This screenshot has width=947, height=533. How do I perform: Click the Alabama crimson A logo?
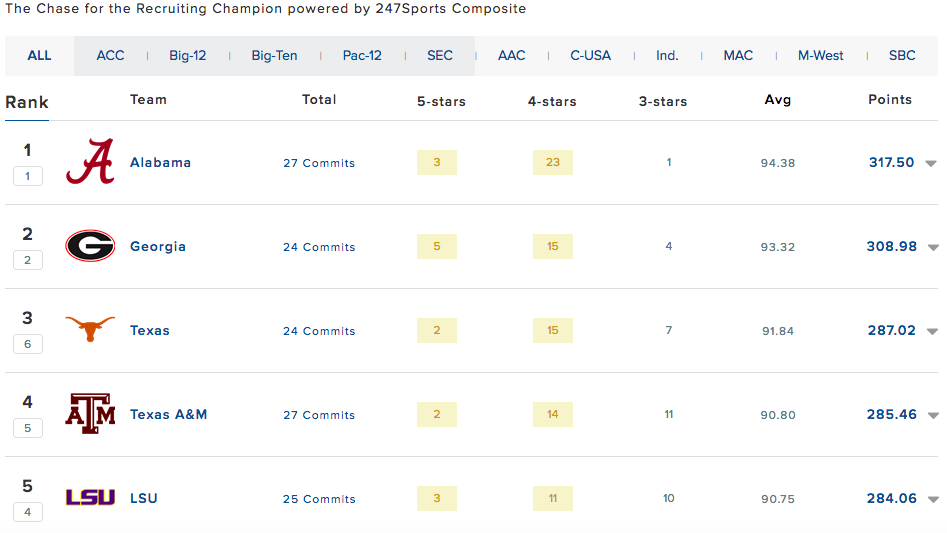click(x=90, y=162)
